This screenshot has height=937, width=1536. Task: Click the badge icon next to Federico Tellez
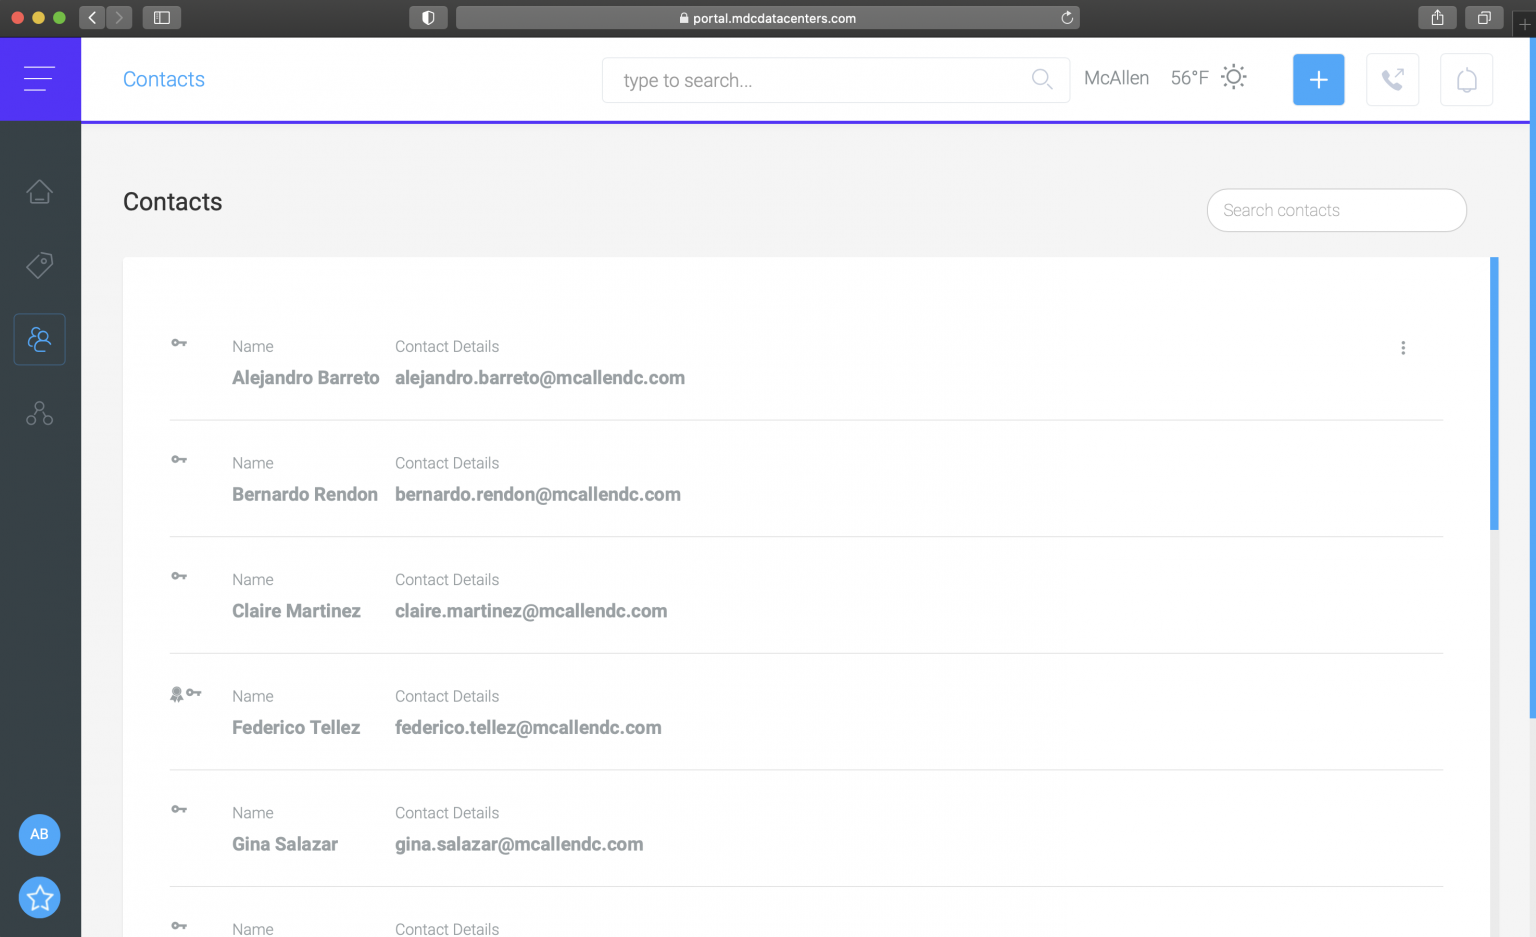[177, 692]
